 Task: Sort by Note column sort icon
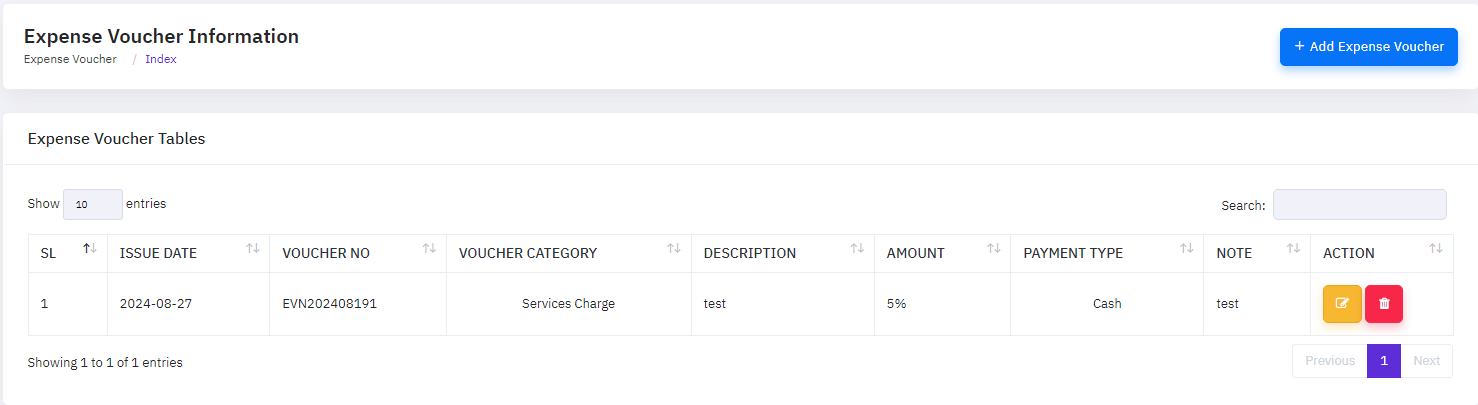[1293, 249]
